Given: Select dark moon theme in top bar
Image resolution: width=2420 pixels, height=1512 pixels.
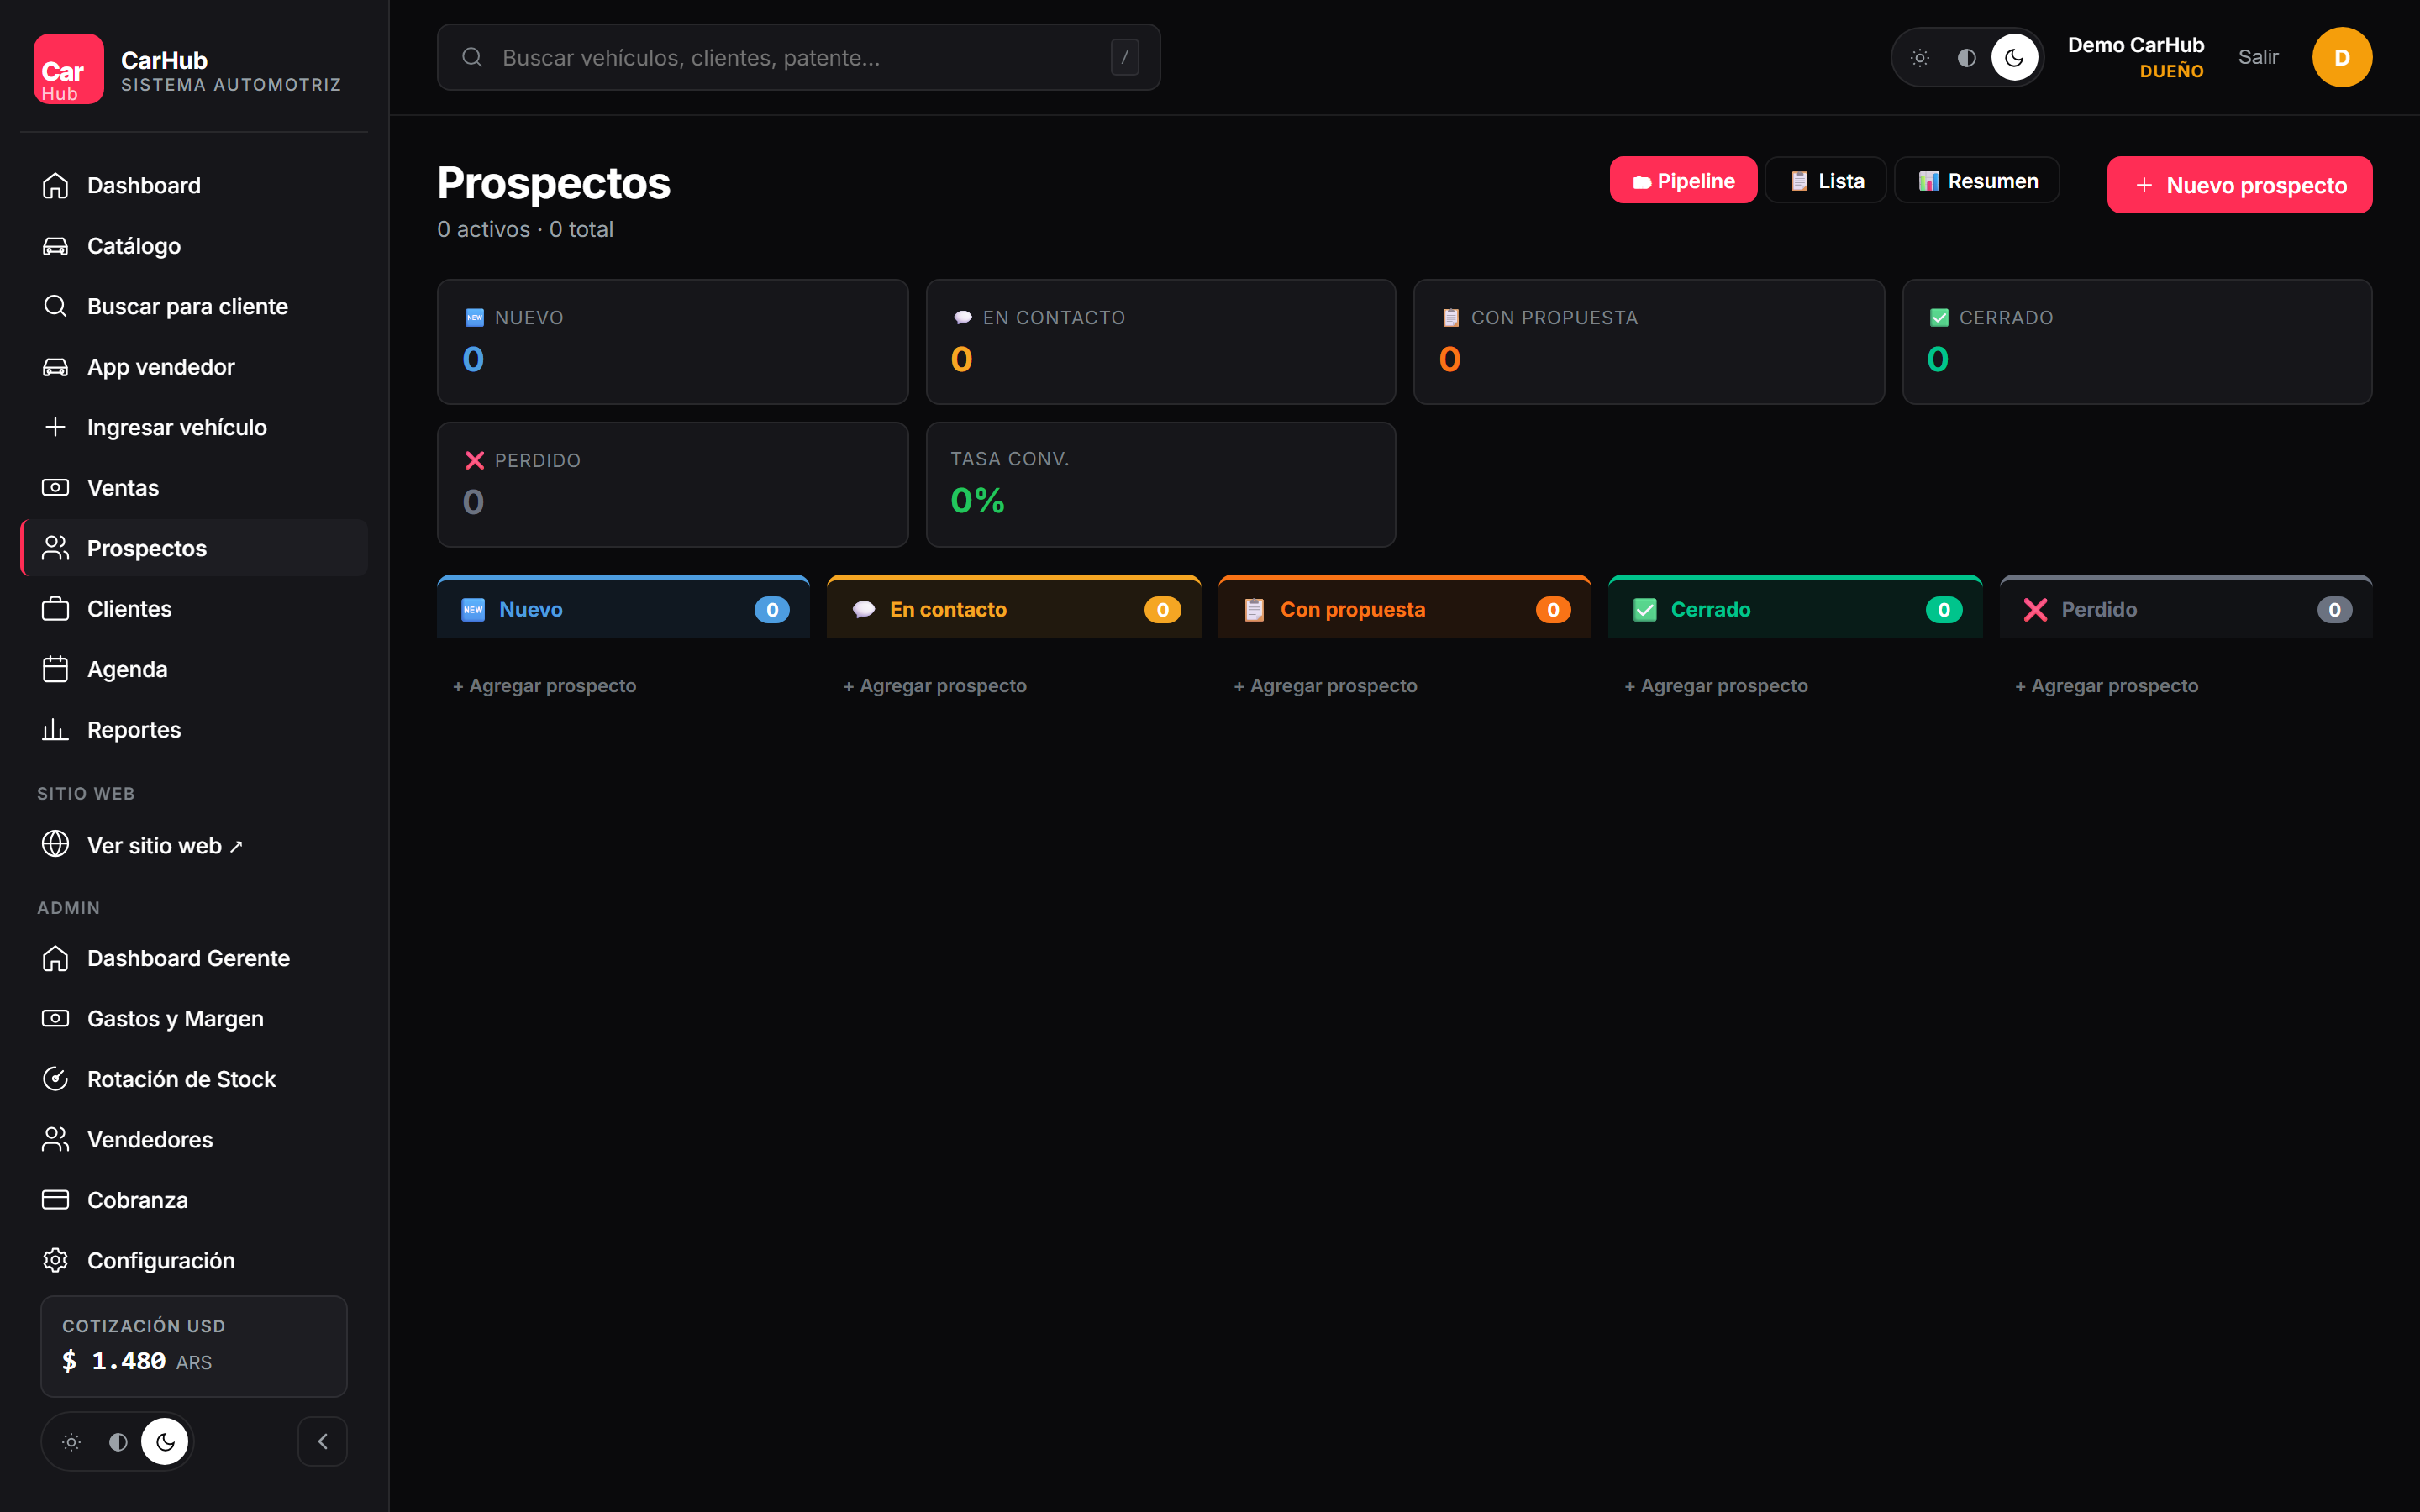Looking at the screenshot, I should pyautogui.click(x=2014, y=57).
